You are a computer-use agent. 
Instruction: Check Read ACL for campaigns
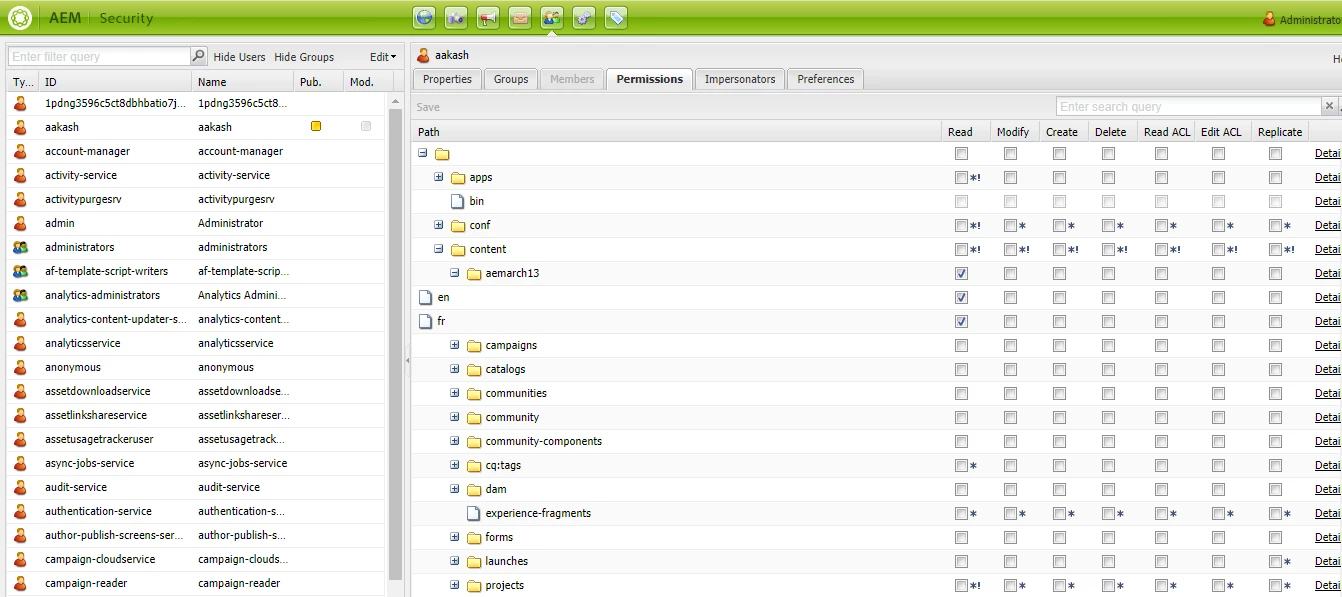click(x=1161, y=345)
